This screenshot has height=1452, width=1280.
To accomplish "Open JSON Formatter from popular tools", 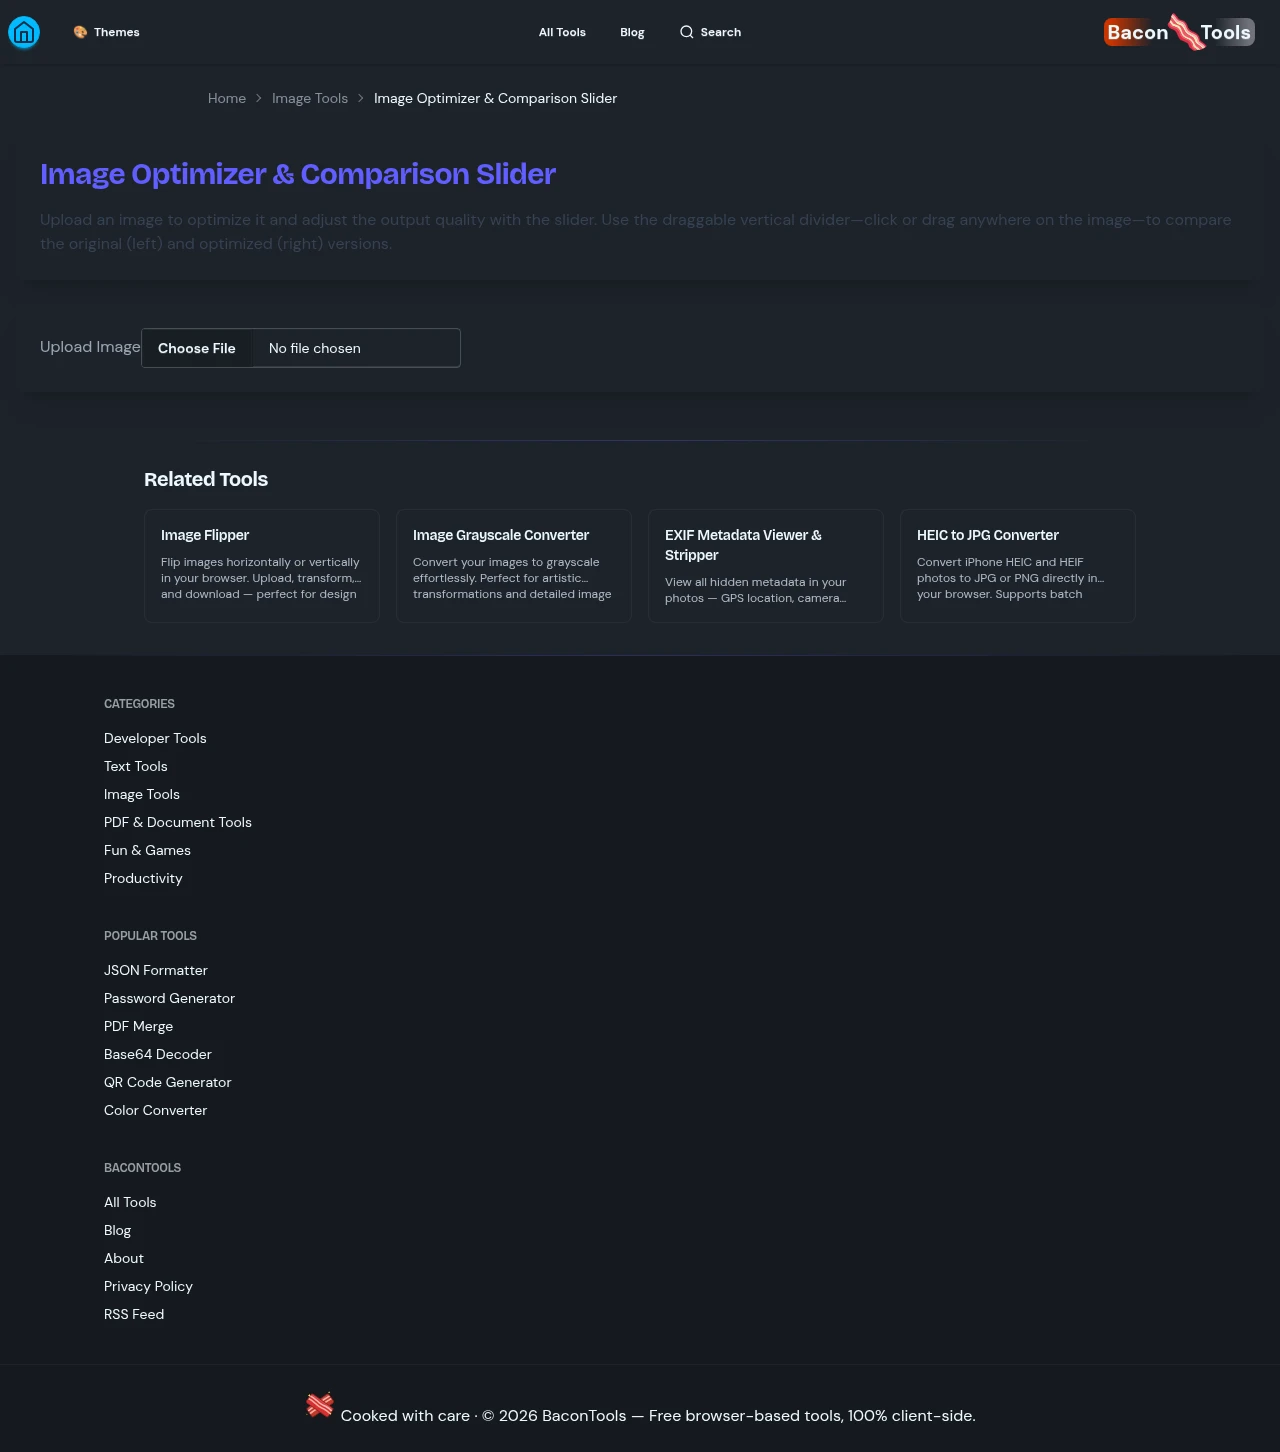I will click(156, 970).
